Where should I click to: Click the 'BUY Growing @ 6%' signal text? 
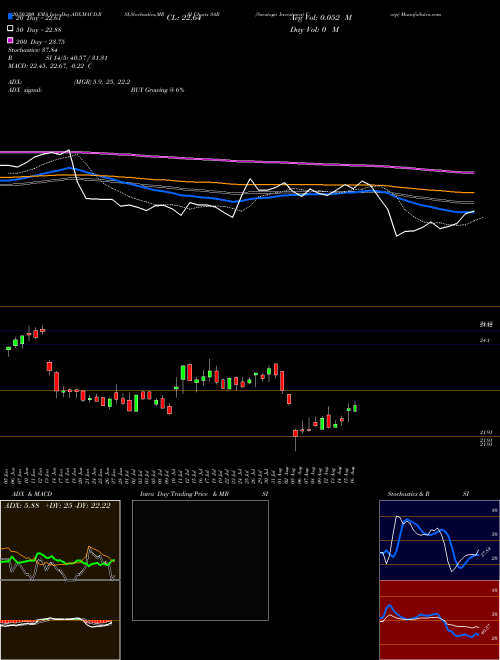tap(157, 90)
